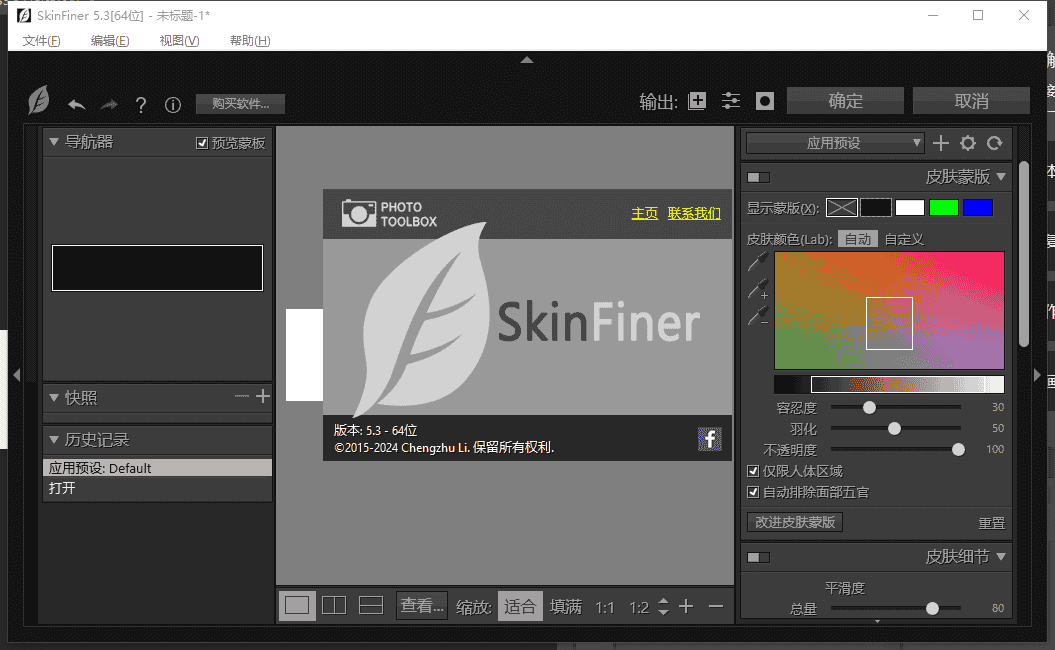Click the add preset plus icon
The width and height of the screenshot is (1055, 650).
pos(940,143)
